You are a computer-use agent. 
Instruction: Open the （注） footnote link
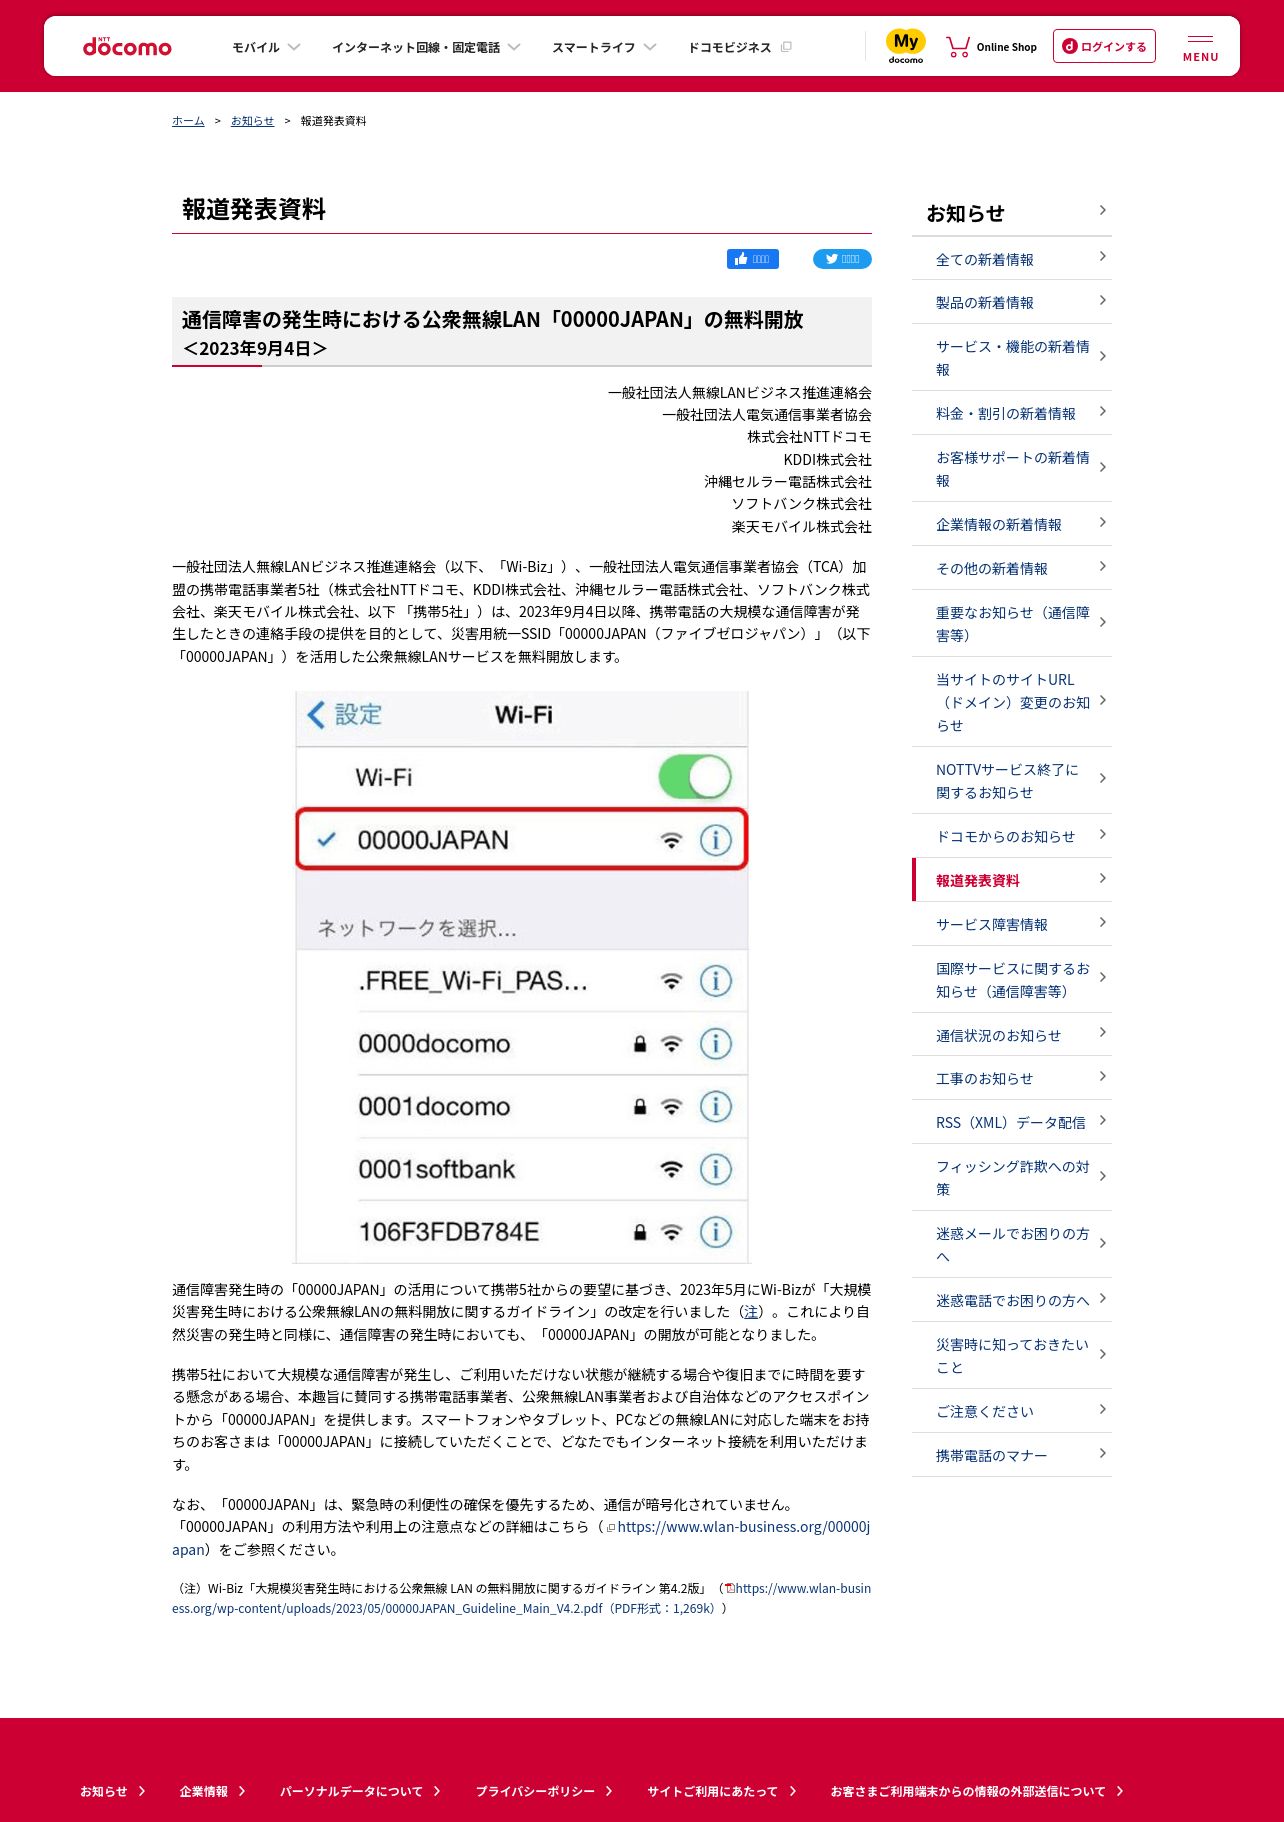tap(751, 1312)
